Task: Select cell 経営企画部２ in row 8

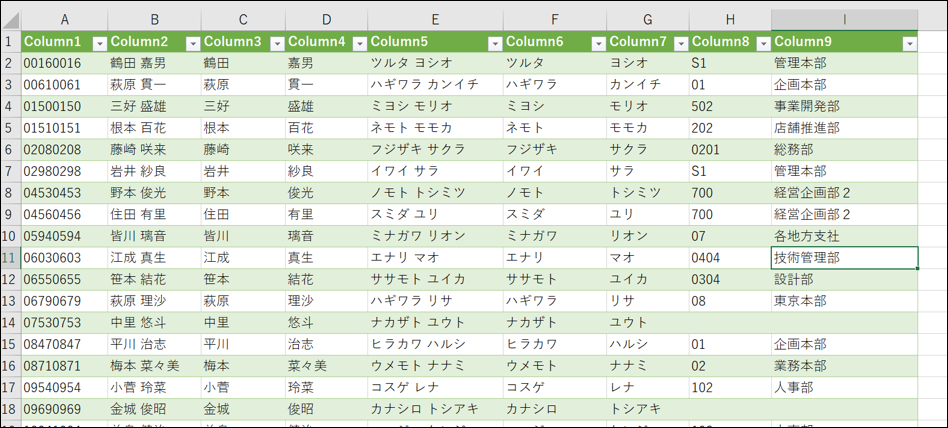Action: click(x=844, y=193)
